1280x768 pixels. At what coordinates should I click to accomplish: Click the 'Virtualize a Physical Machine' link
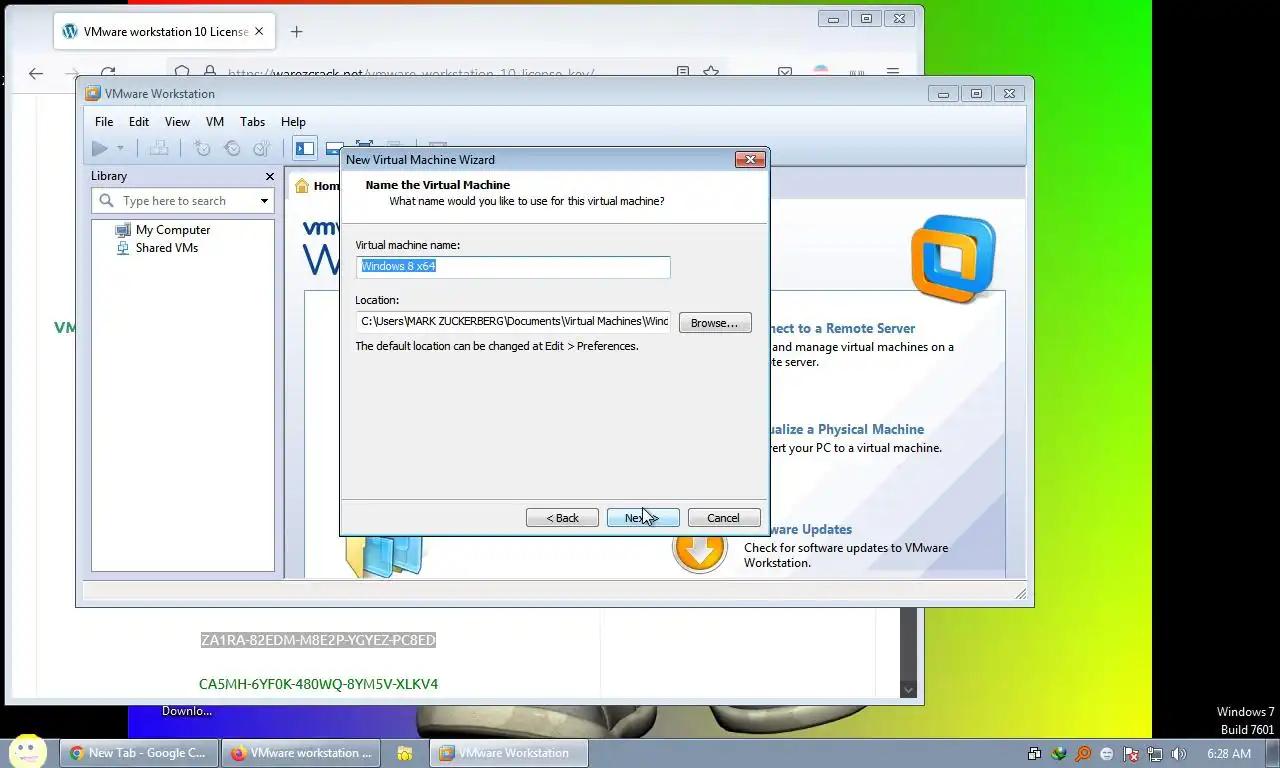847,429
